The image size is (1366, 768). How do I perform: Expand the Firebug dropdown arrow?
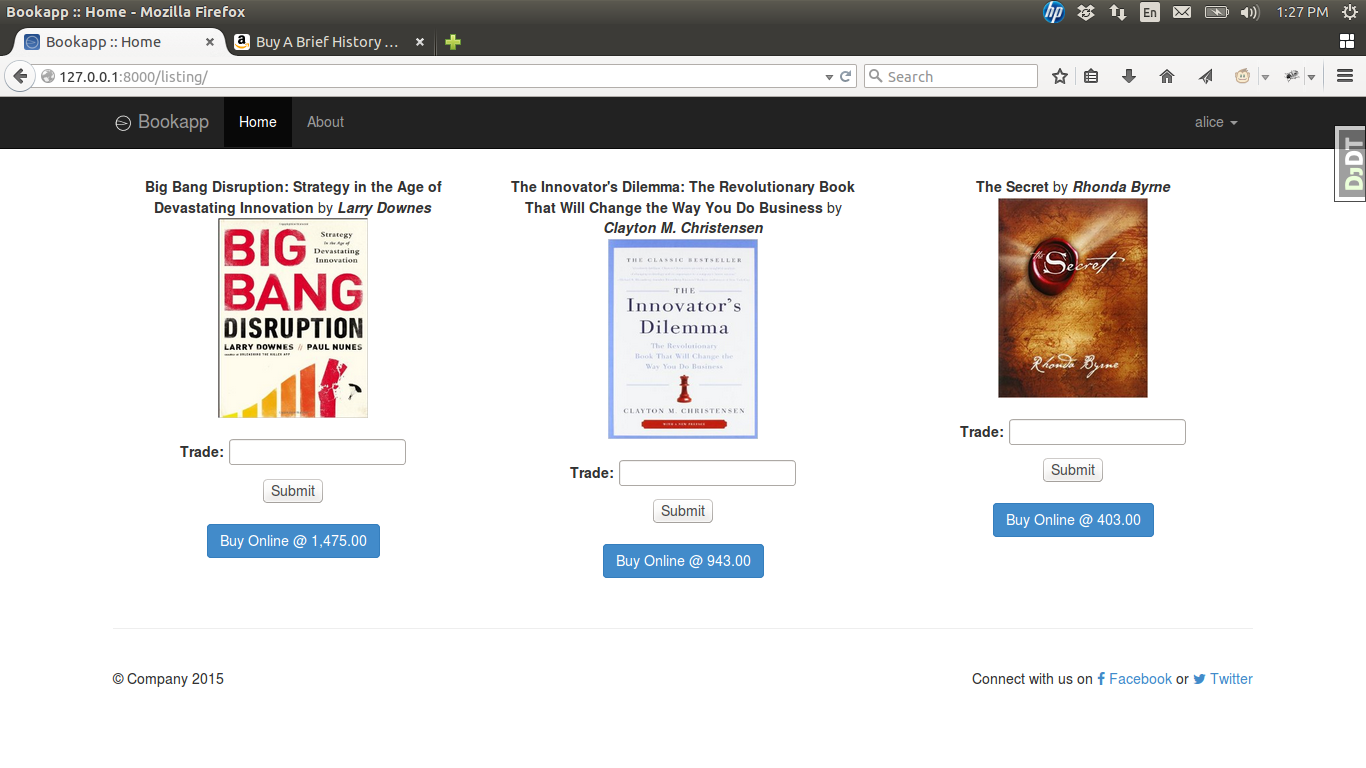(1311, 77)
